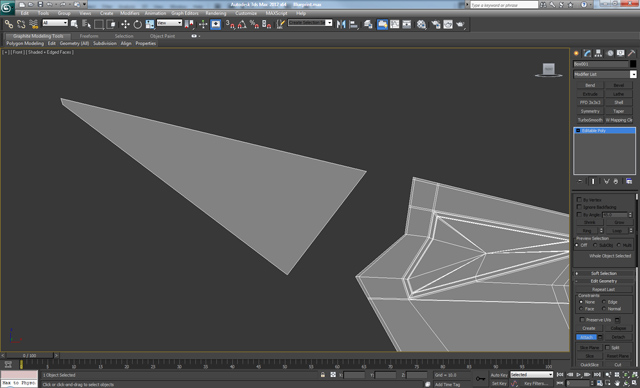Enable the Preserve UVs checkbox
This screenshot has height=388, width=640.
click(x=582, y=319)
